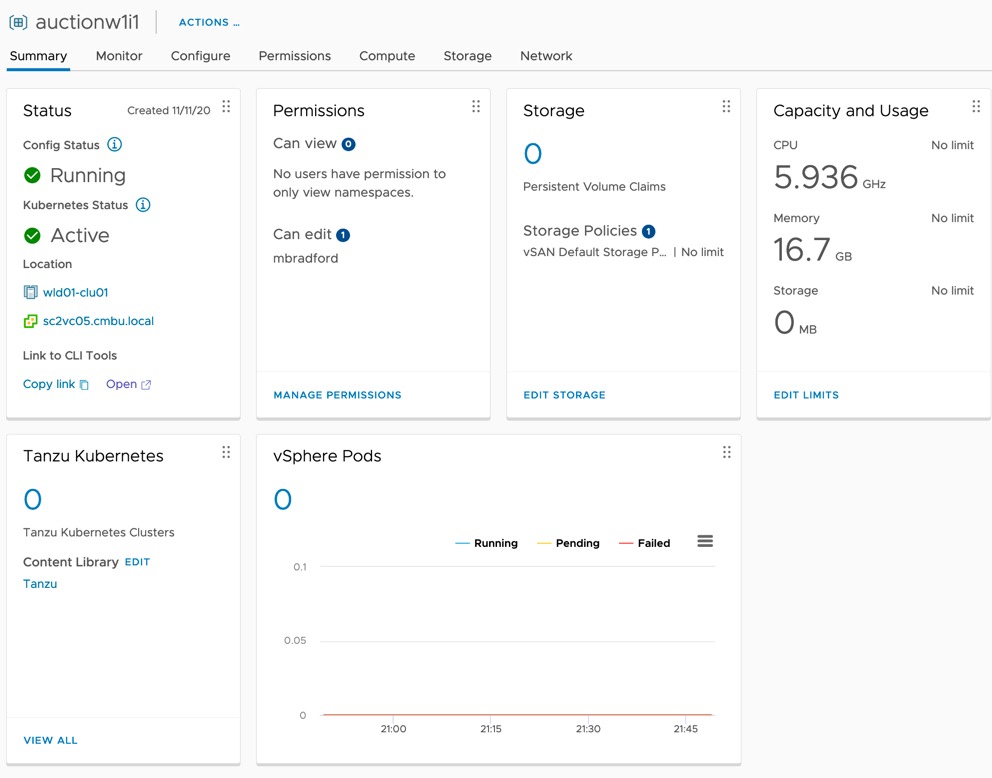The height and width of the screenshot is (778, 992).
Task: Open the vSphere Pods chart hamburger menu
Action: point(705,541)
